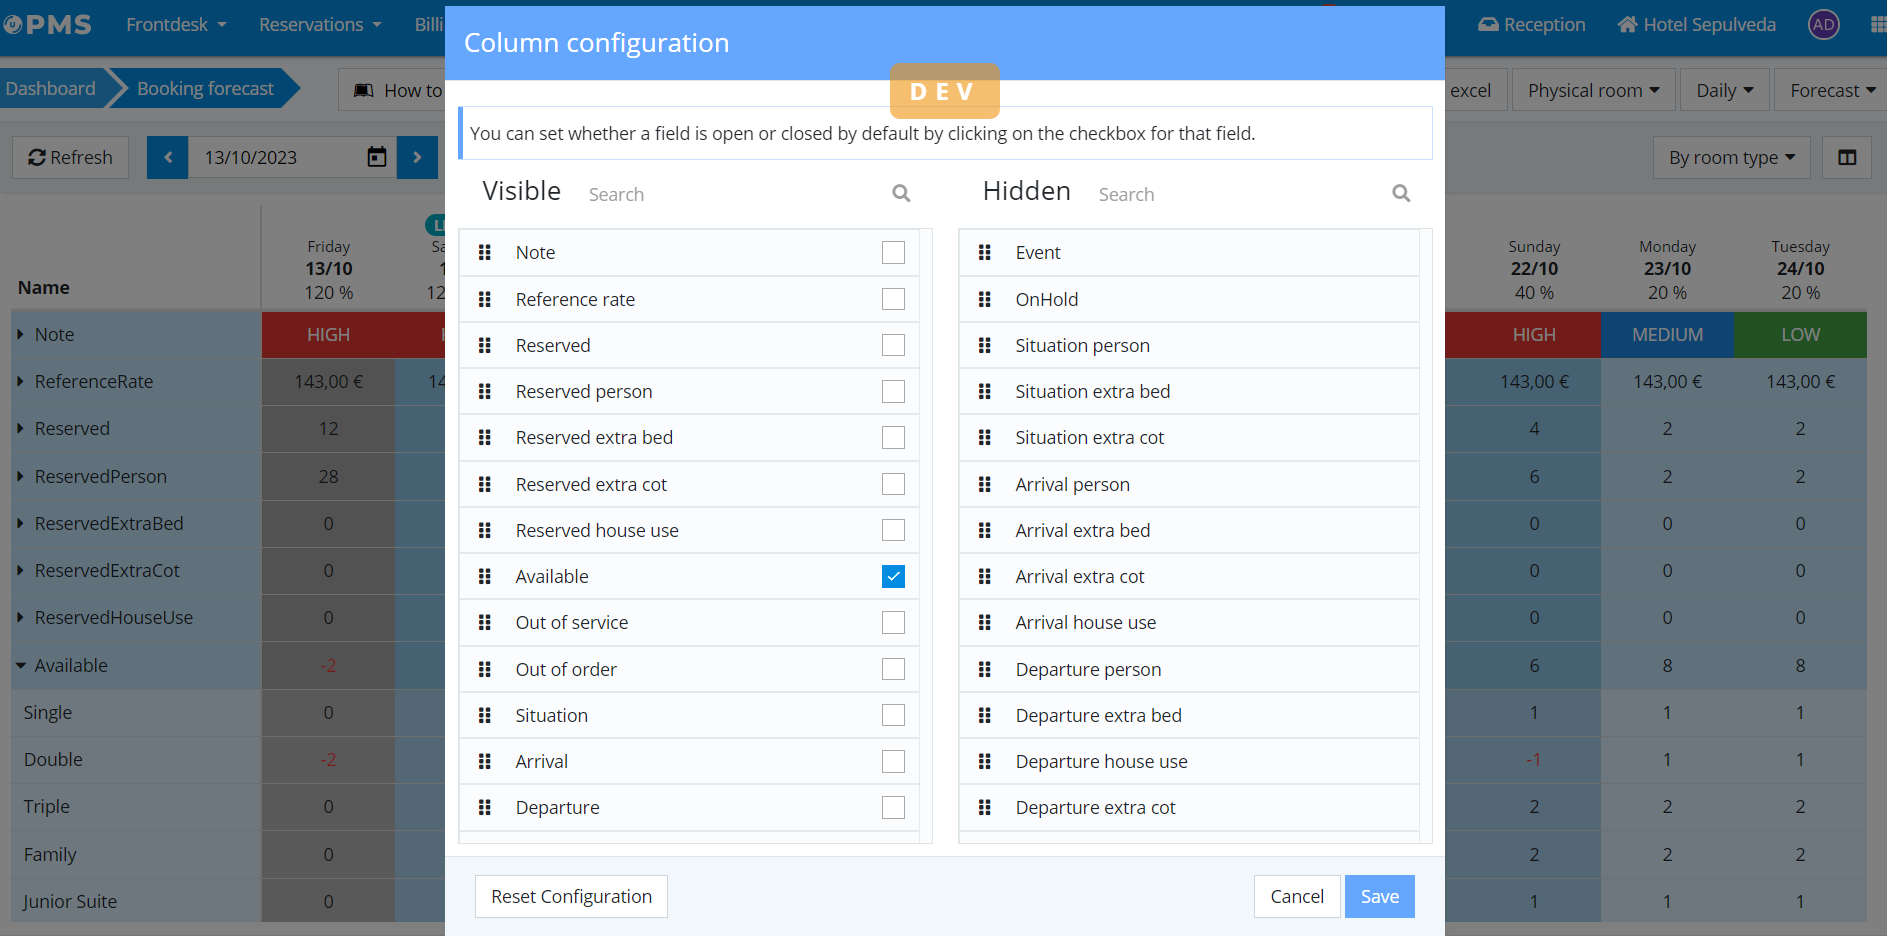Image resolution: width=1887 pixels, height=936 pixels.
Task: Grab the drag handle for Event row
Action: tap(985, 253)
